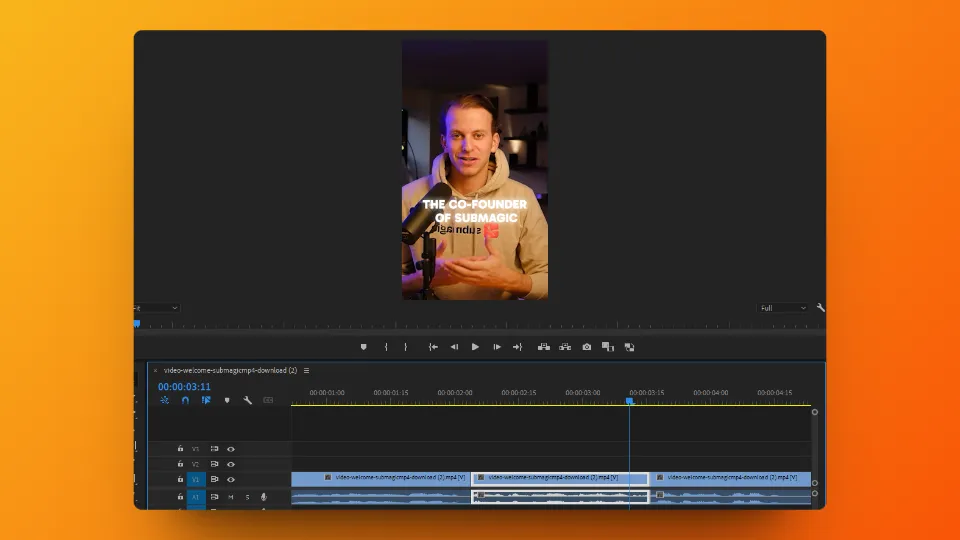This screenshot has height=540, width=960.
Task: Click voice-over record microphone on A1
Action: [x=264, y=497]
